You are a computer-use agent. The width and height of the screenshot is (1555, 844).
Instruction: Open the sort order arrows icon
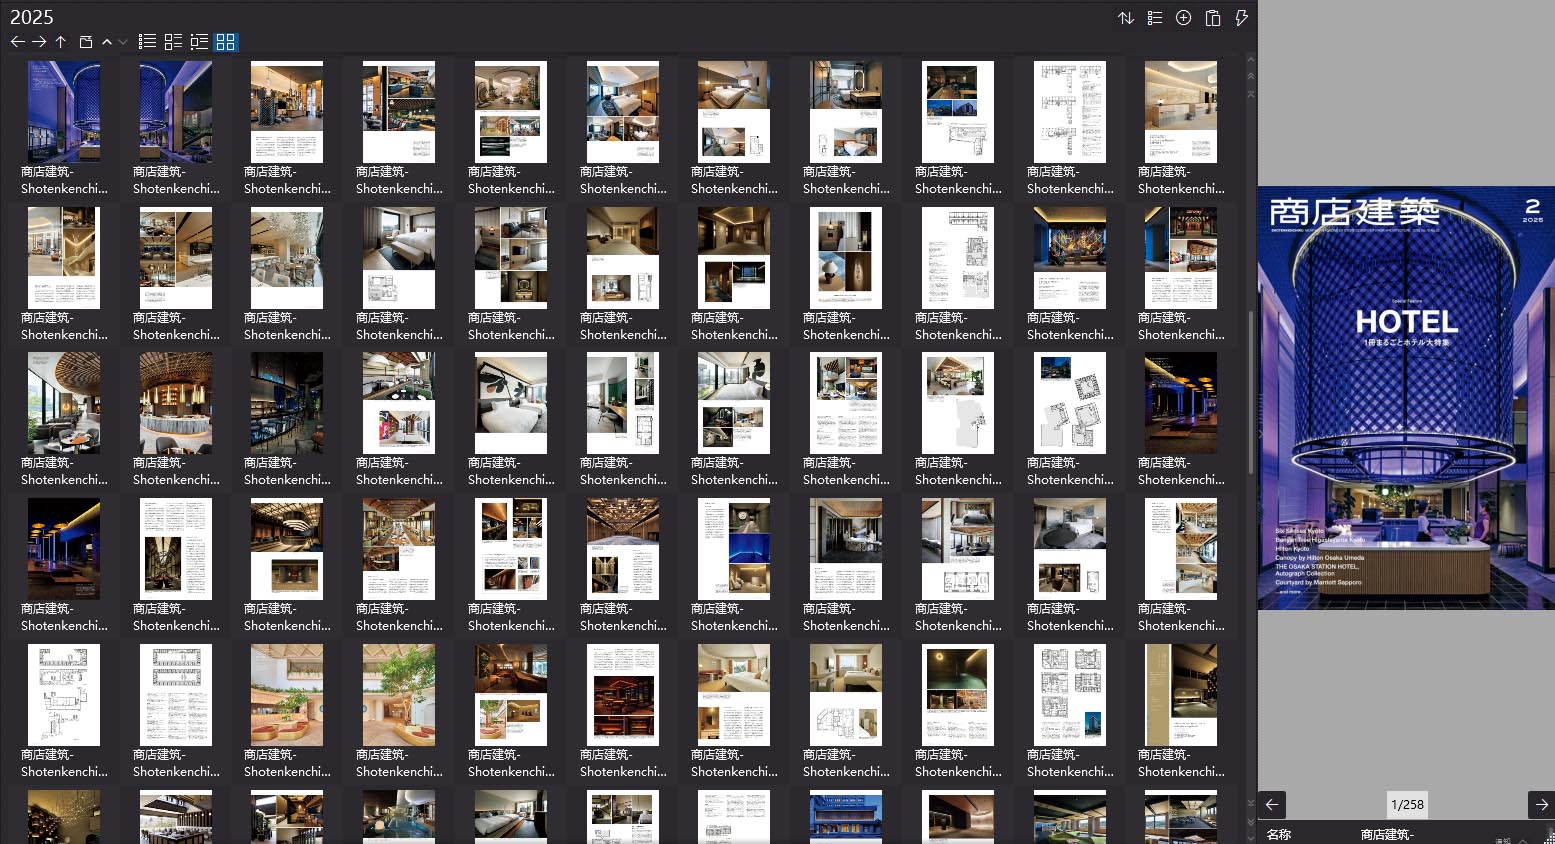(1126, 18)
